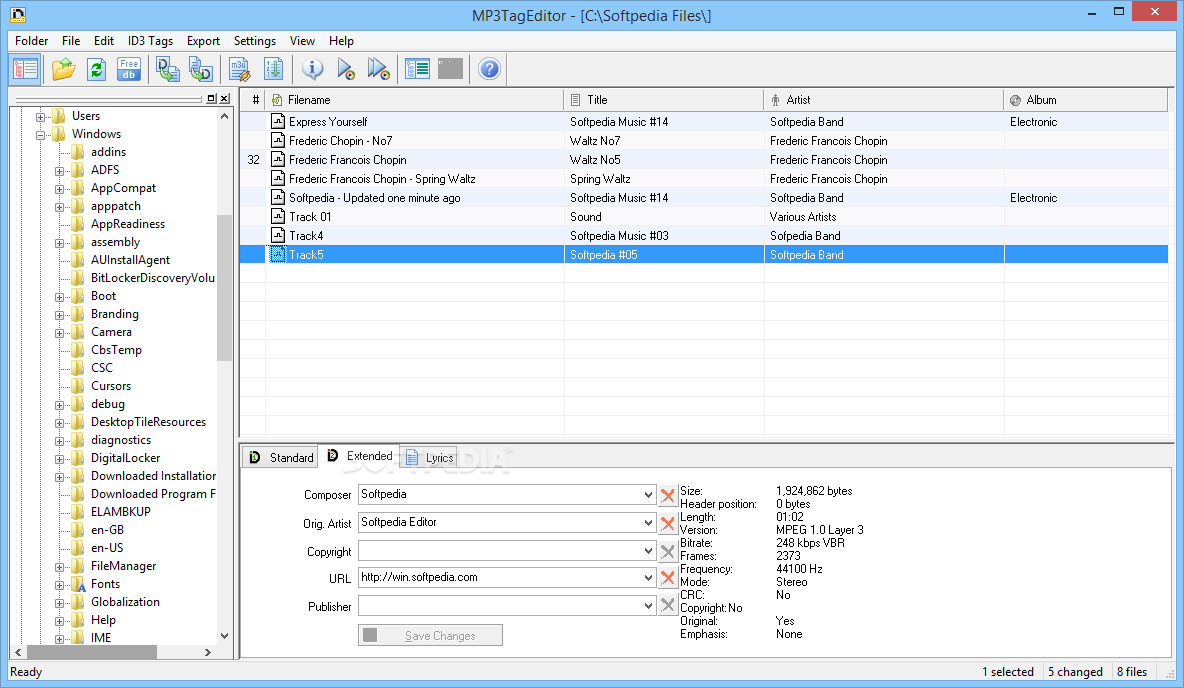Open the Publisher dropdown arrow
Screen dimensions: 1184x688
coord(648,606)
